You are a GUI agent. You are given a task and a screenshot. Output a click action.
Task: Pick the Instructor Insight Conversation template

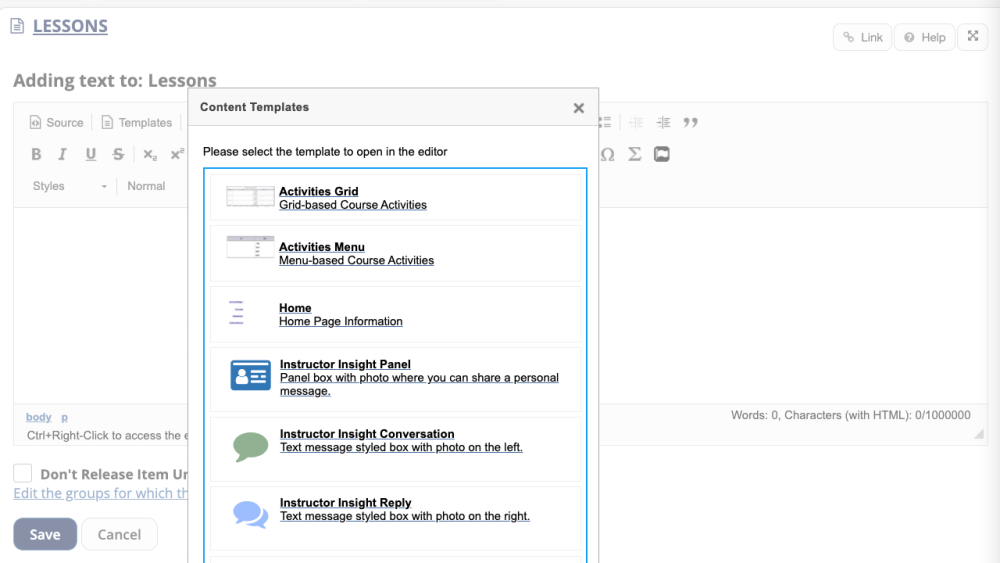(x=395, y=448)
